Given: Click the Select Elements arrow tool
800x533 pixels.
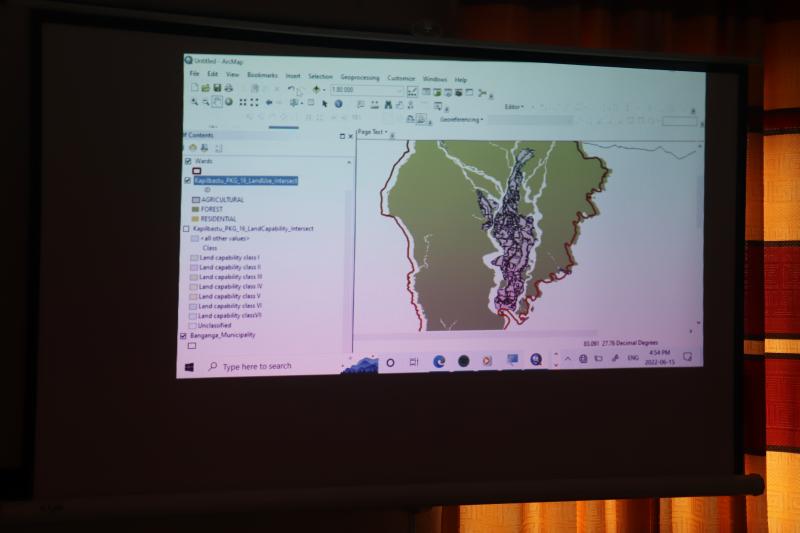Looking at the screenshot, I should coord(325,103).
